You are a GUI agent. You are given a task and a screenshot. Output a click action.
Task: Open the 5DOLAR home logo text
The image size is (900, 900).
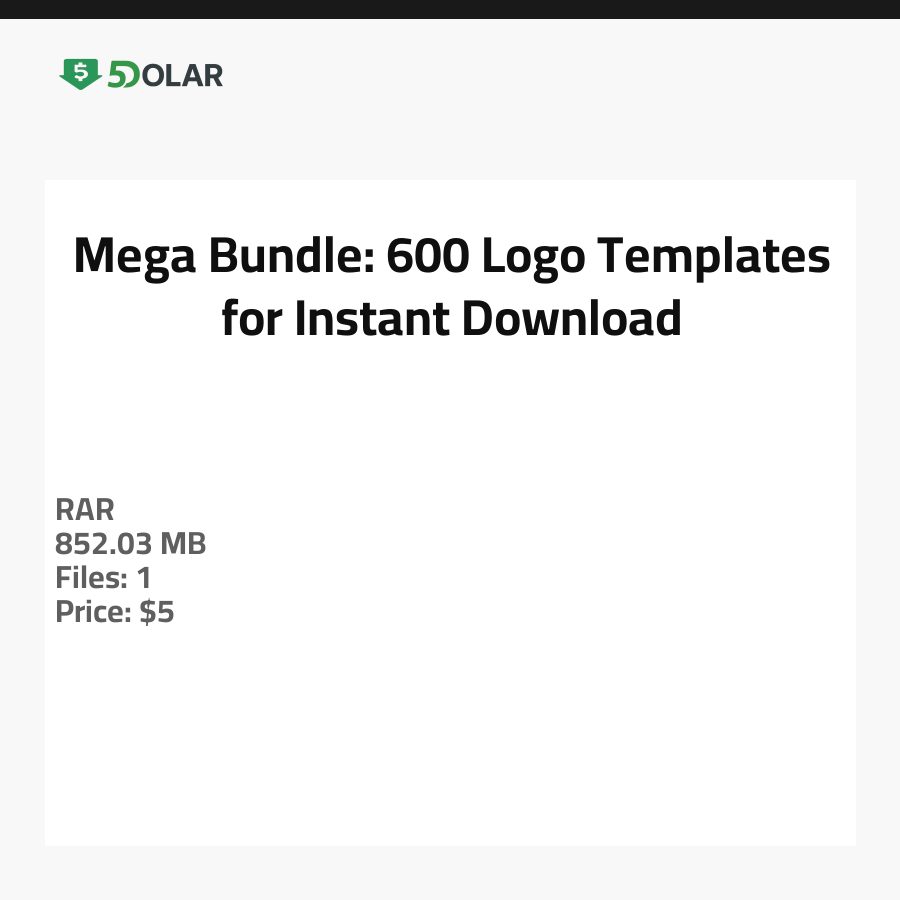coord(142,75)
